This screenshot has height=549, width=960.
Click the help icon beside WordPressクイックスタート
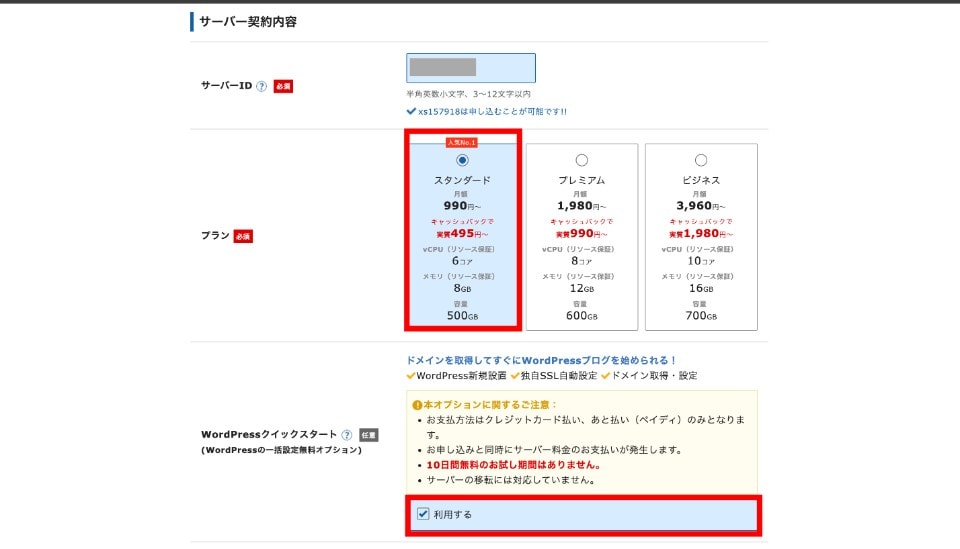347,435
